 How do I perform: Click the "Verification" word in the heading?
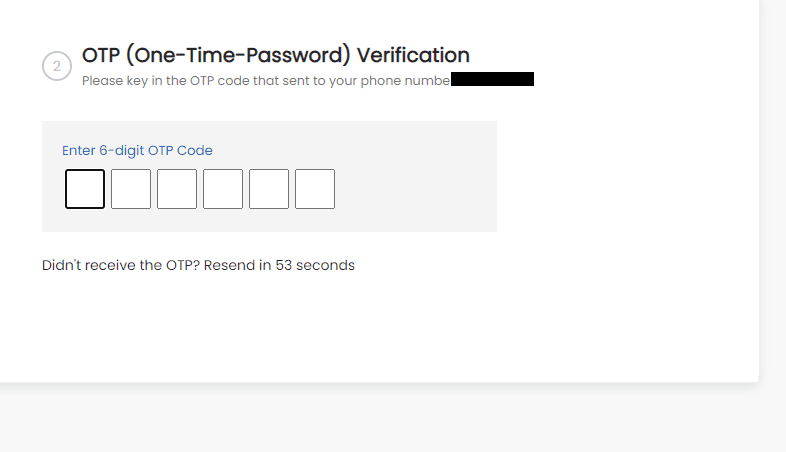coord(413,55)
